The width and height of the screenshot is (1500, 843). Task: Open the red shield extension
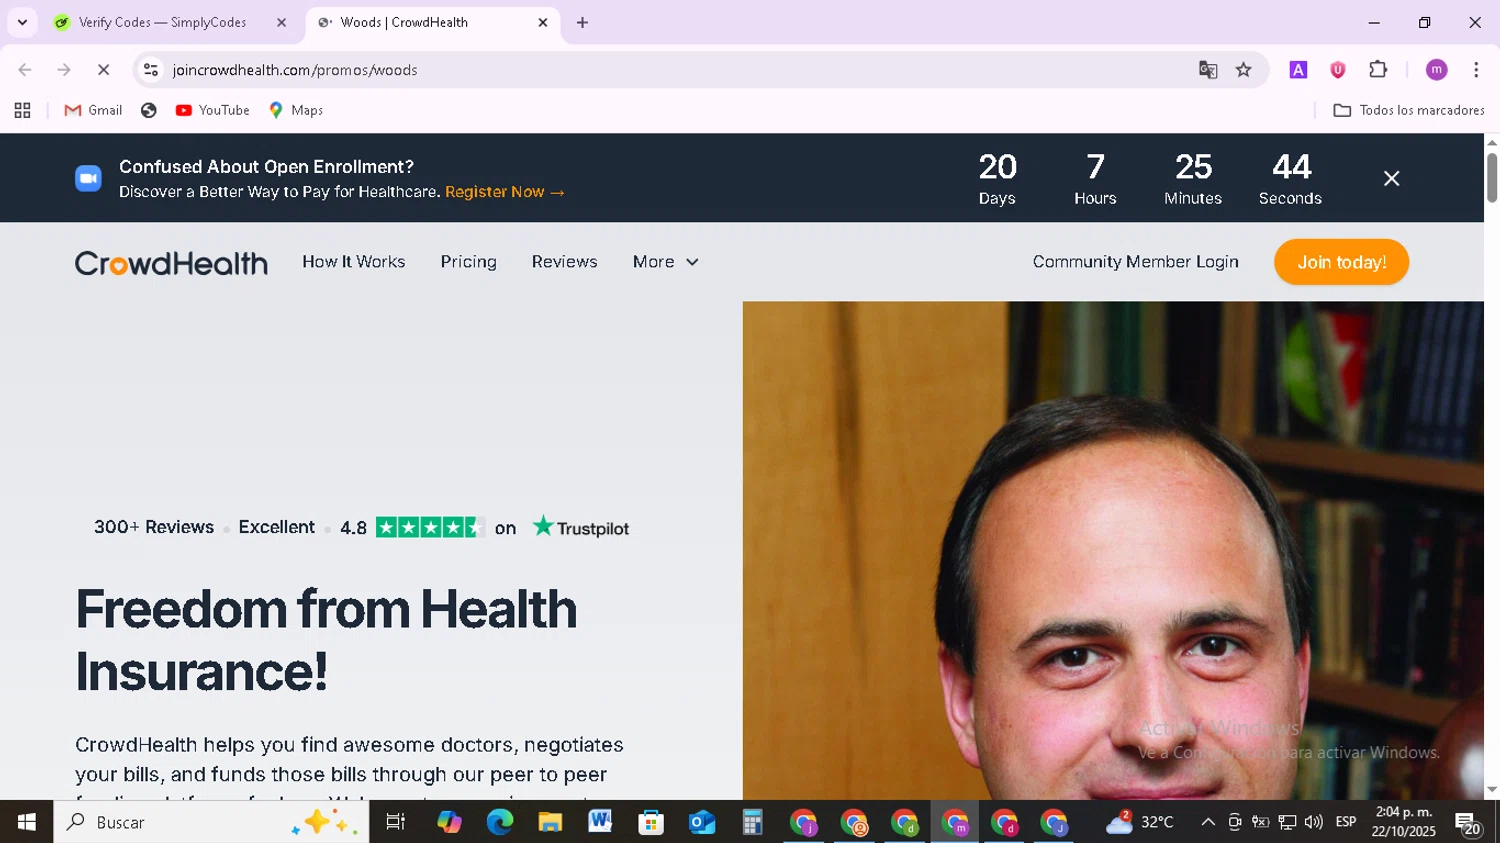click(1338, 70)
